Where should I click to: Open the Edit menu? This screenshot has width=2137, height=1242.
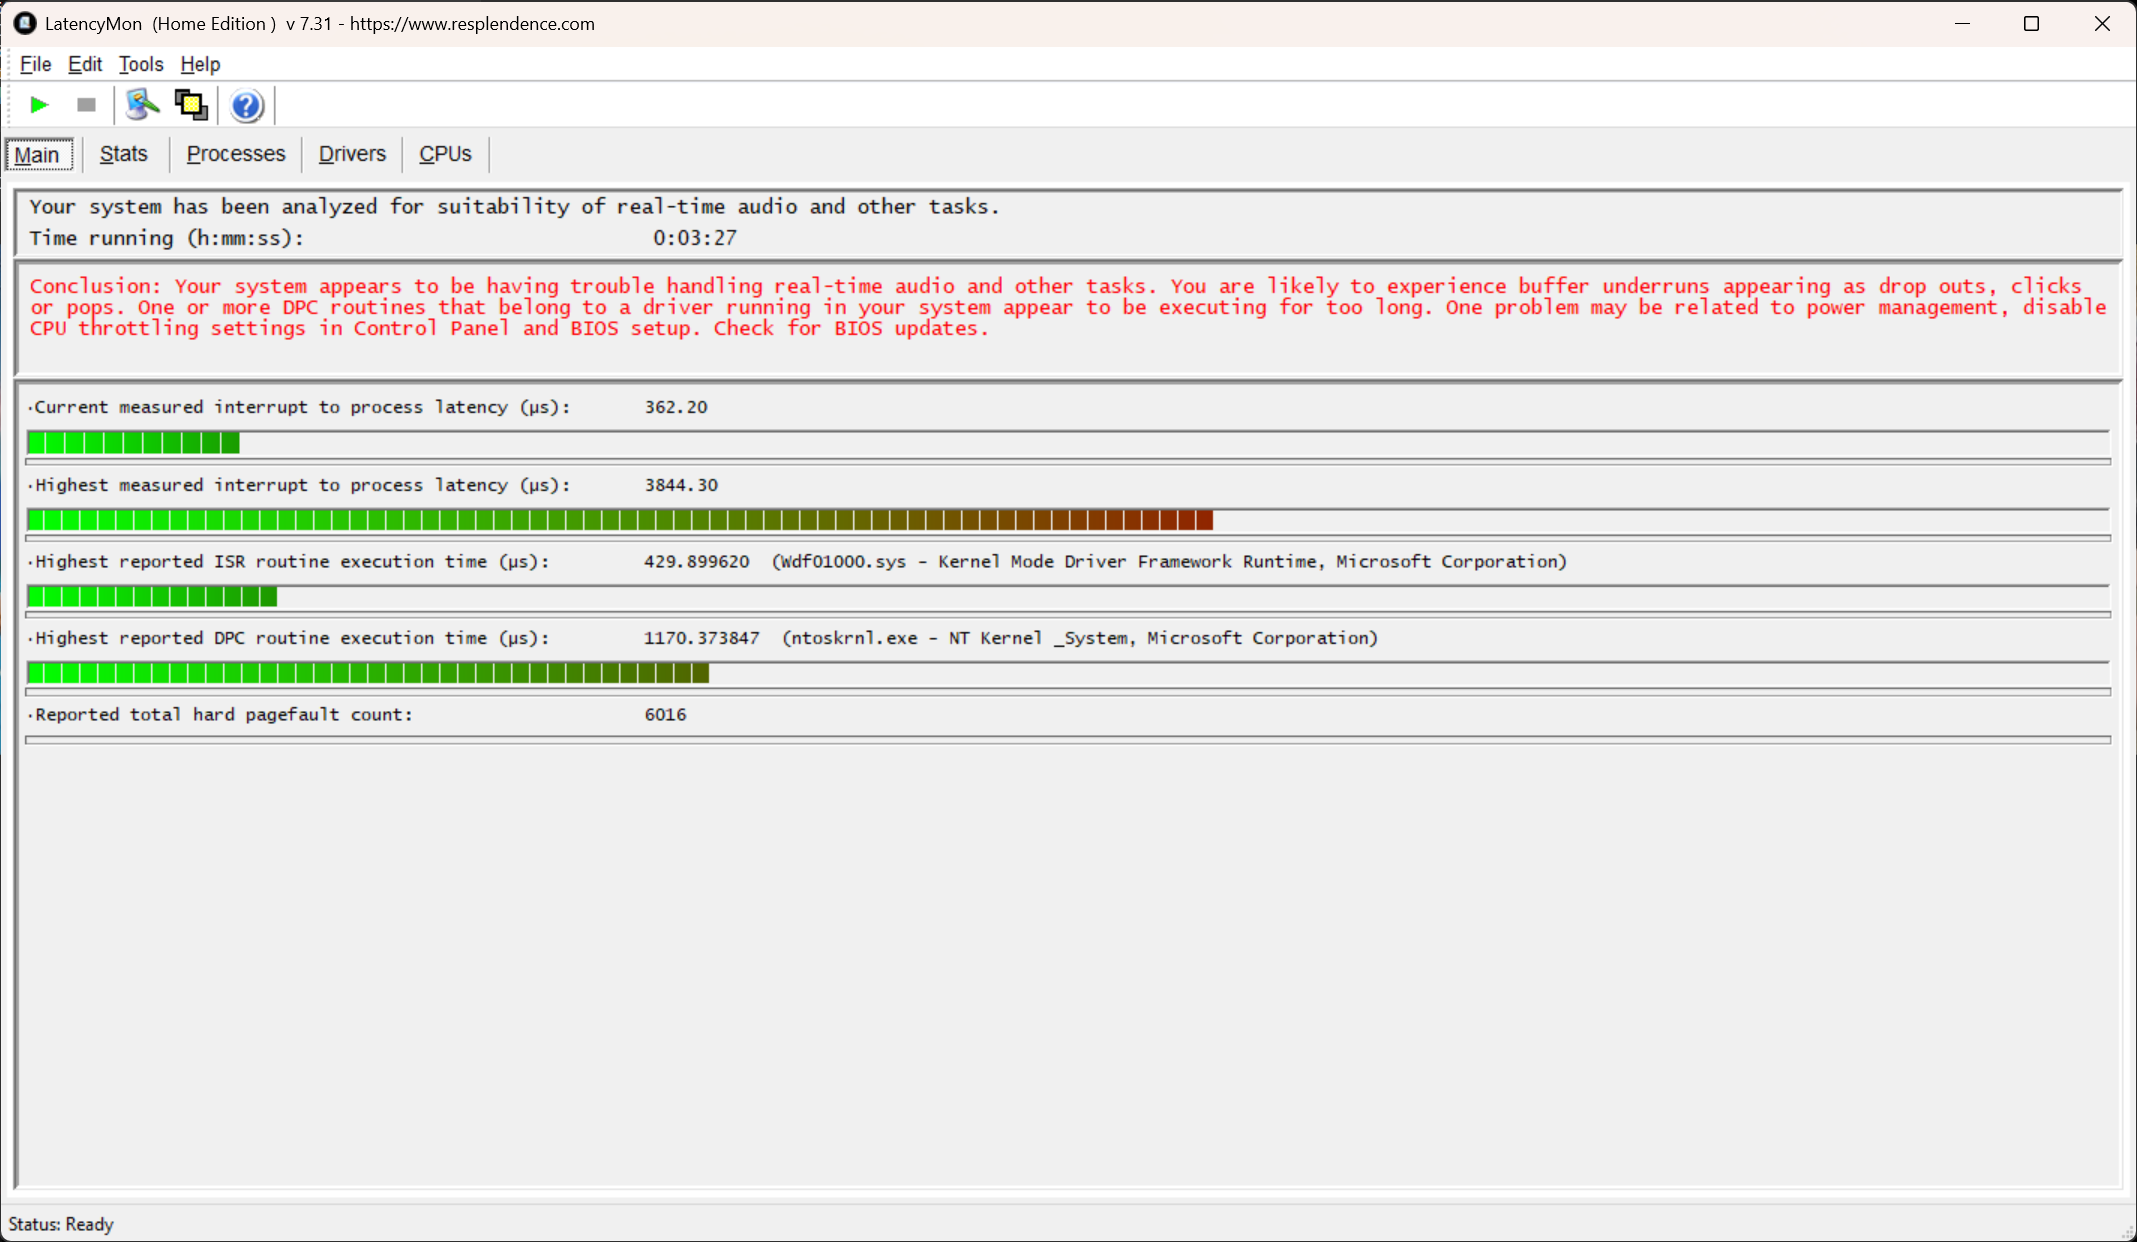(x=85, y=64)
